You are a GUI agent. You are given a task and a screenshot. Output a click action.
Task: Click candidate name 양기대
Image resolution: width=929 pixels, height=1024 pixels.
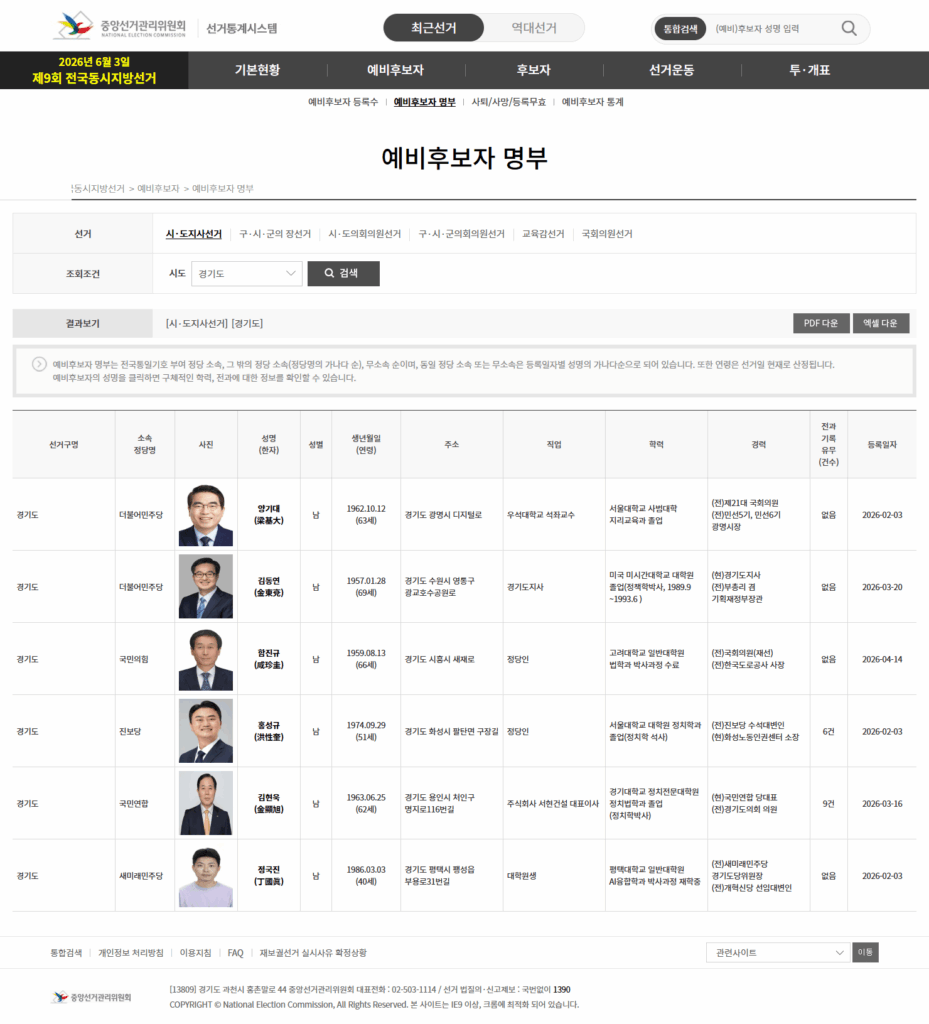click(268, 515)
